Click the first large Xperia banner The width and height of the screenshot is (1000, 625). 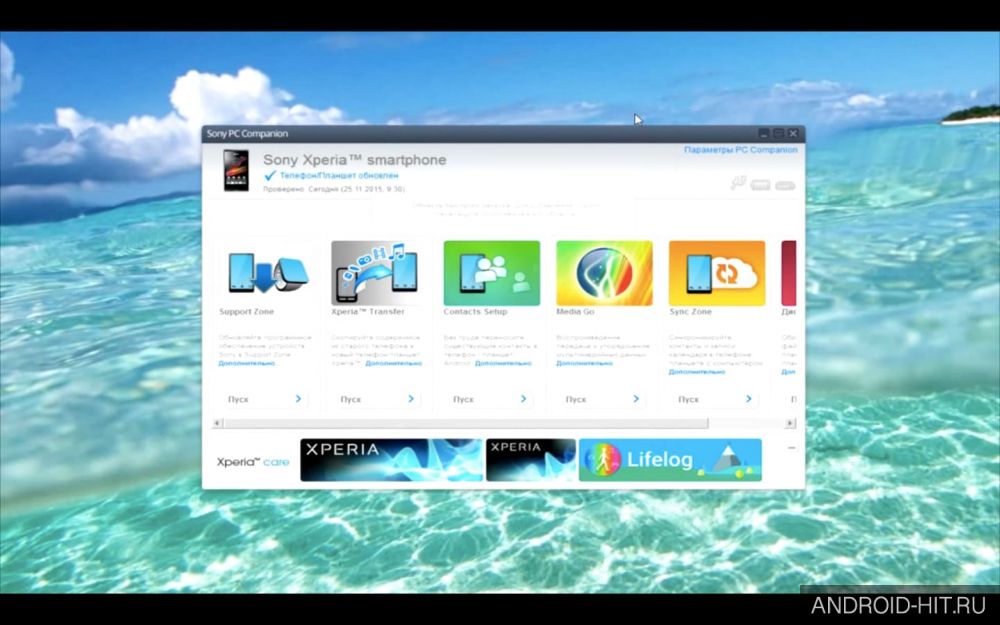click(x=391, y=460)
